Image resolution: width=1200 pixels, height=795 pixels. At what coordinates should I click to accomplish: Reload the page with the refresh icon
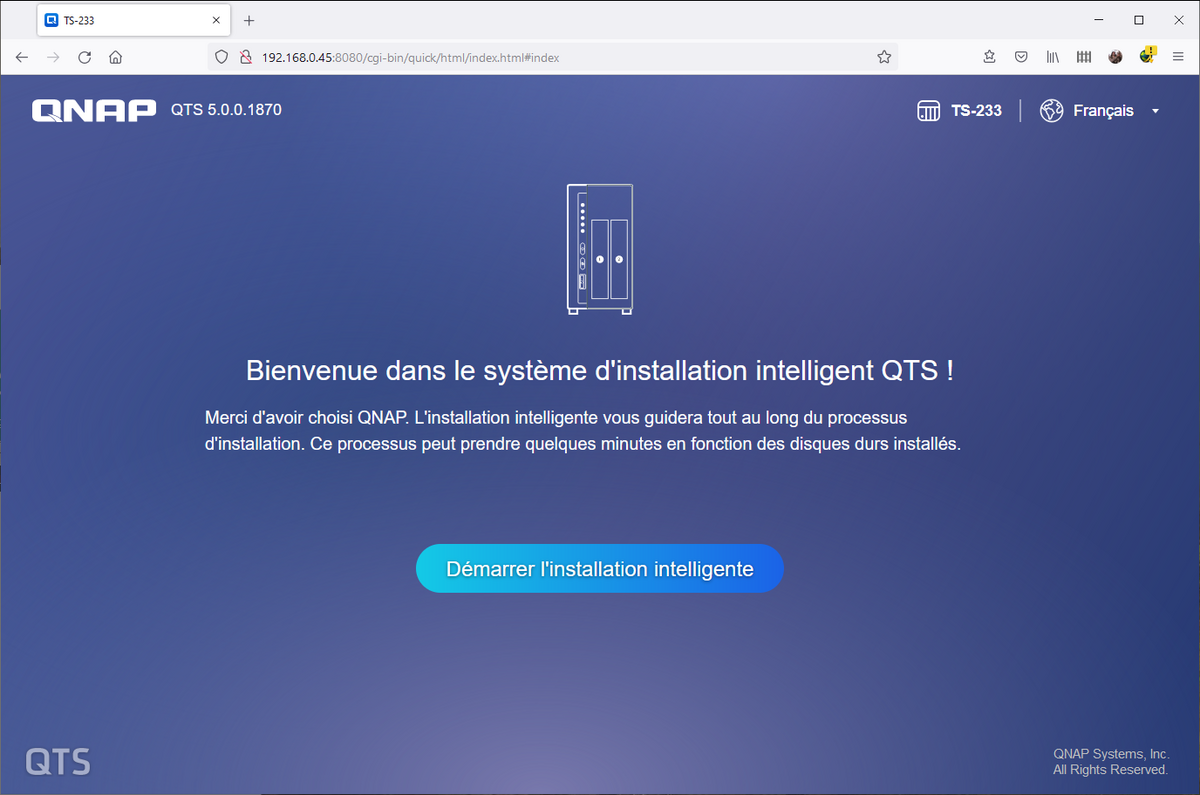85,57
